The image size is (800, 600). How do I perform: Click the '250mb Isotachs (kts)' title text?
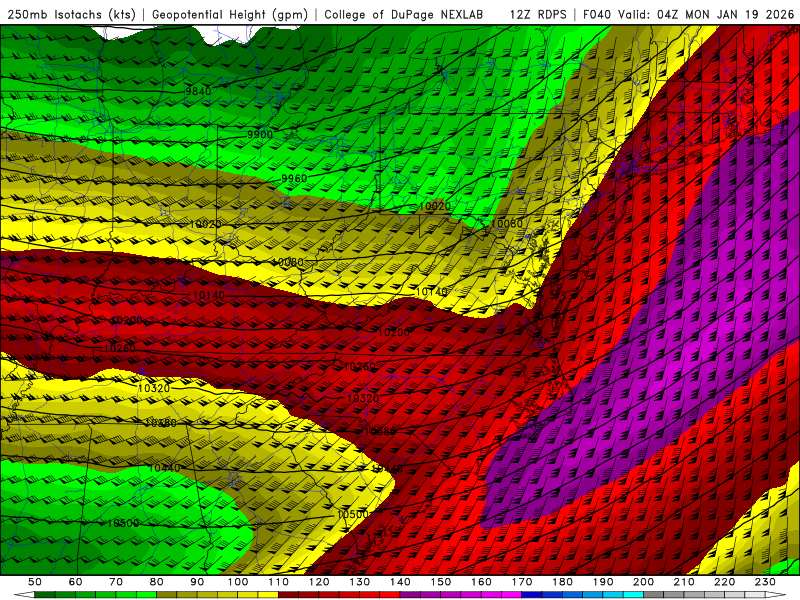click(x=72, y=14)
